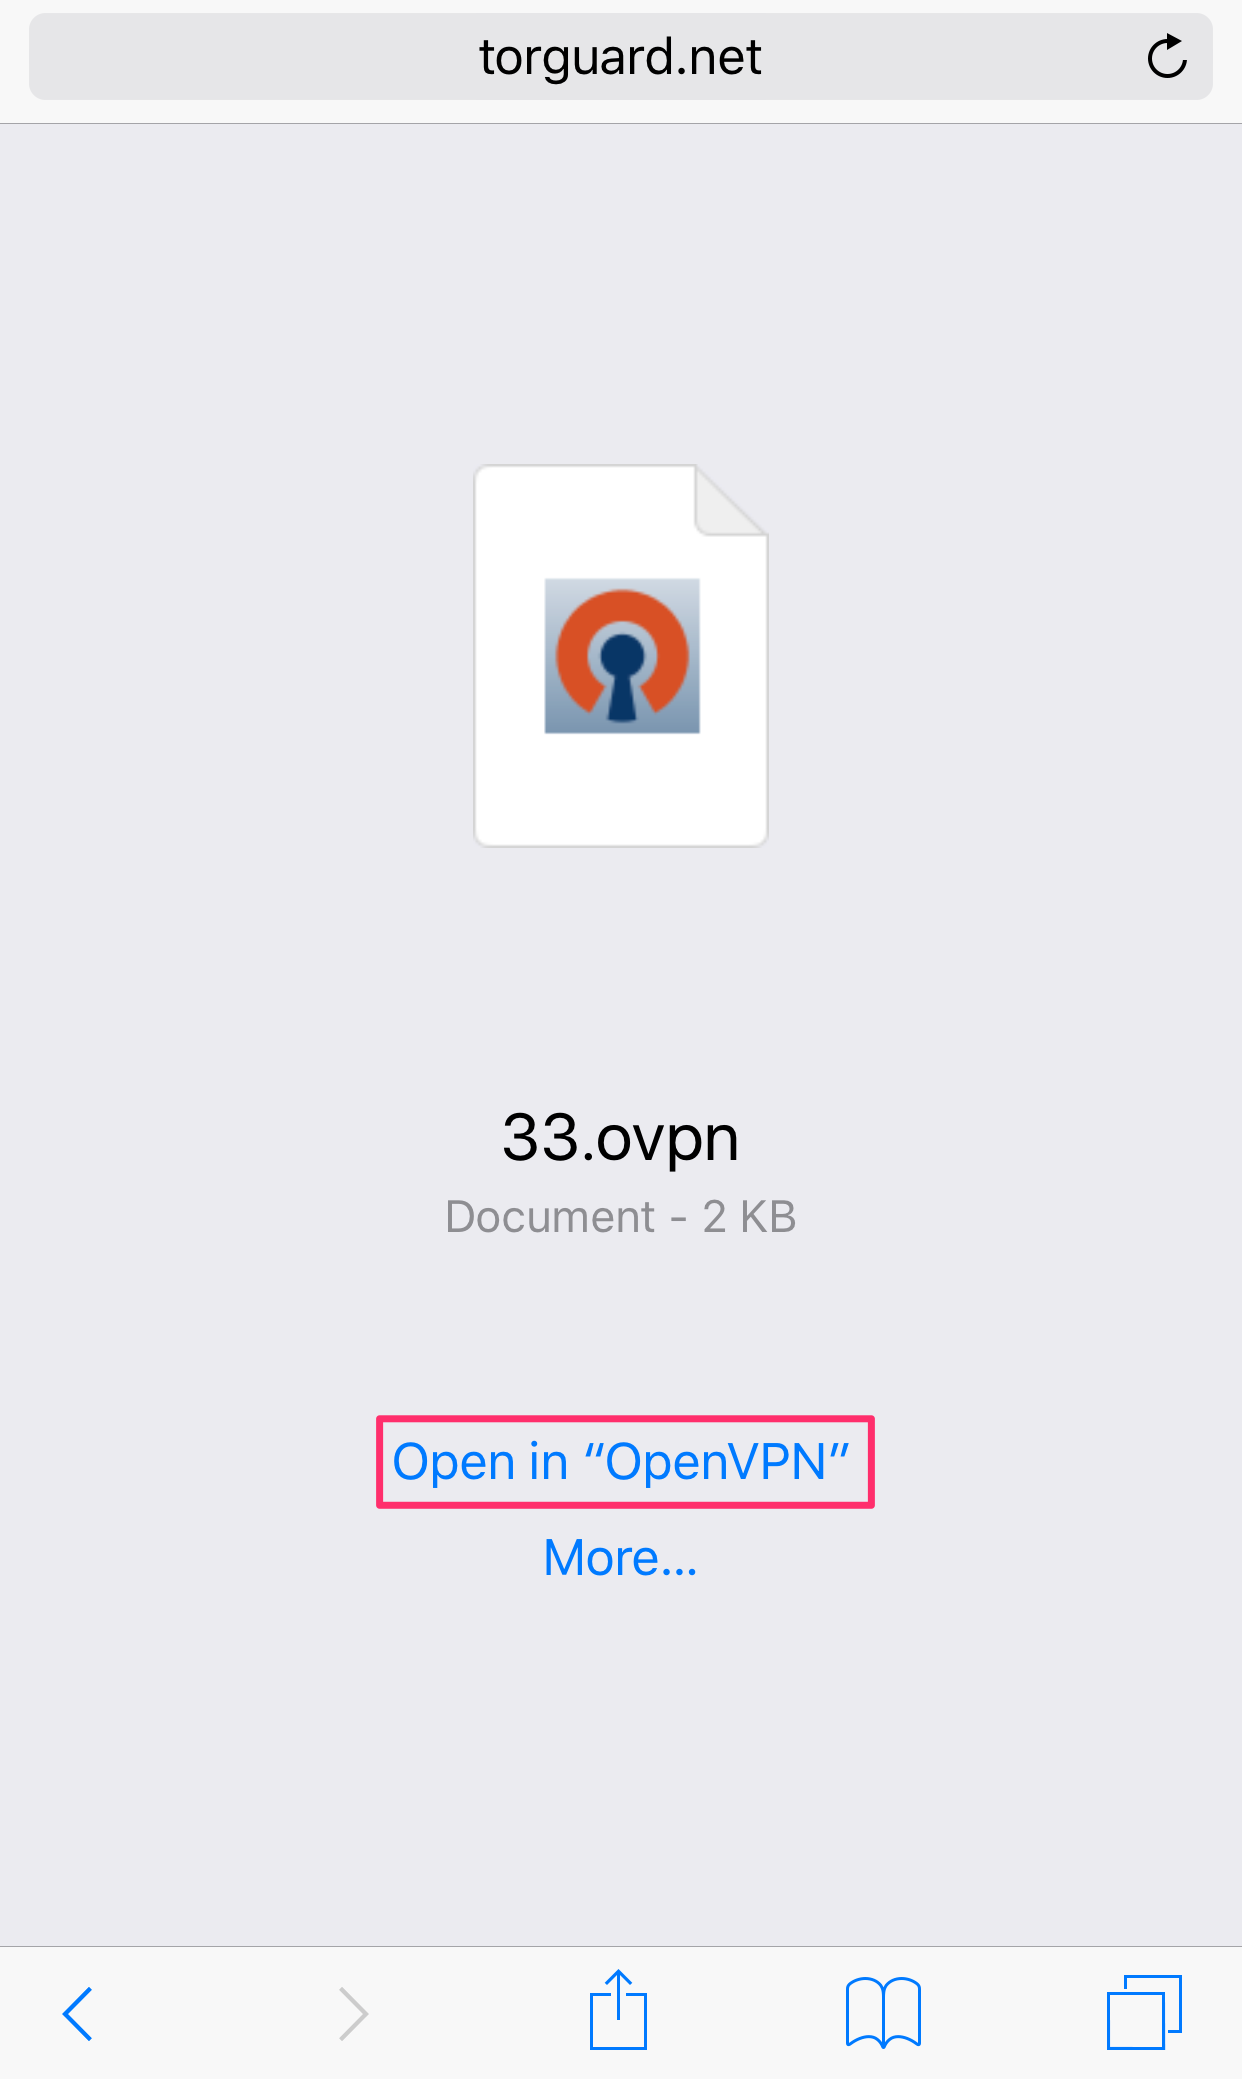Select the 33.ovpn file name
Image resolution: width=1242 pixels, height=2079 pixels.
coord(621,1138)
